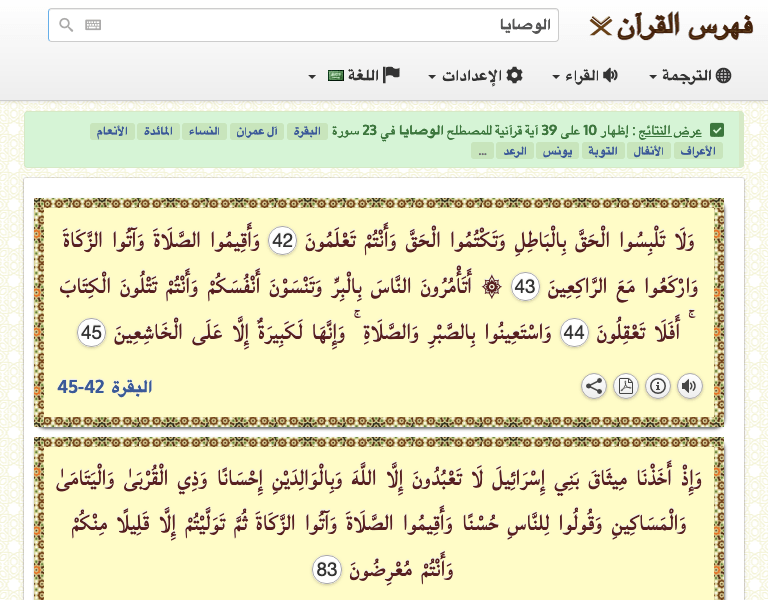Filter results by الأنعام tag
The width and height of the screenshot is (768, 600).
click(112, 131)
